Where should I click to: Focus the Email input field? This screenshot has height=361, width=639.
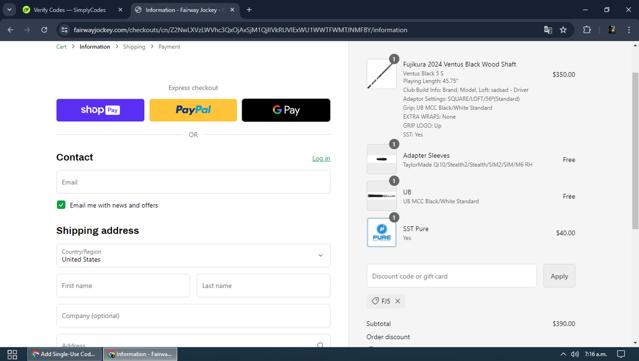[193, 182]
